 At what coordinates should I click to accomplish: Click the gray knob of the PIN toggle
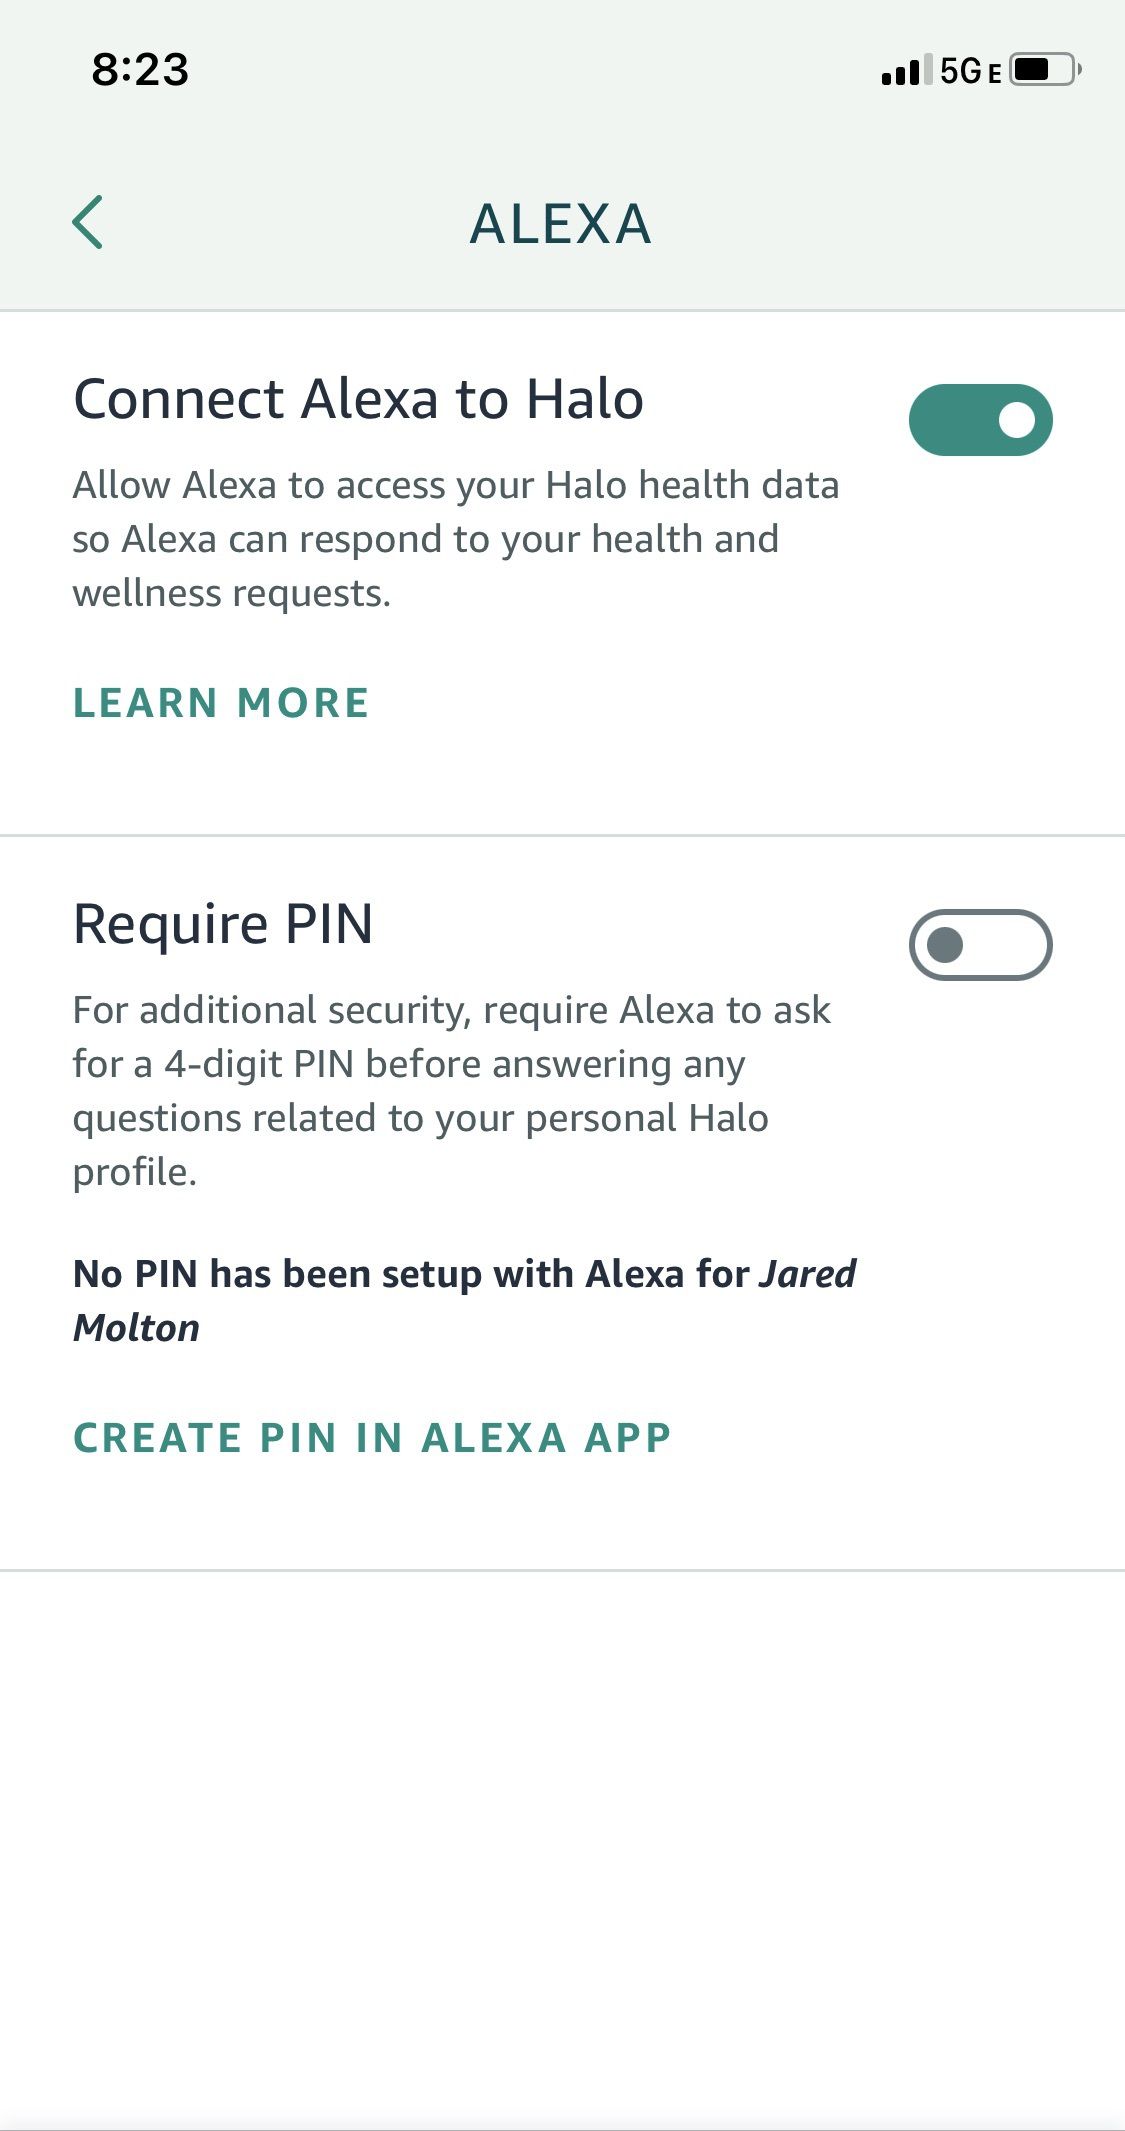945,945
